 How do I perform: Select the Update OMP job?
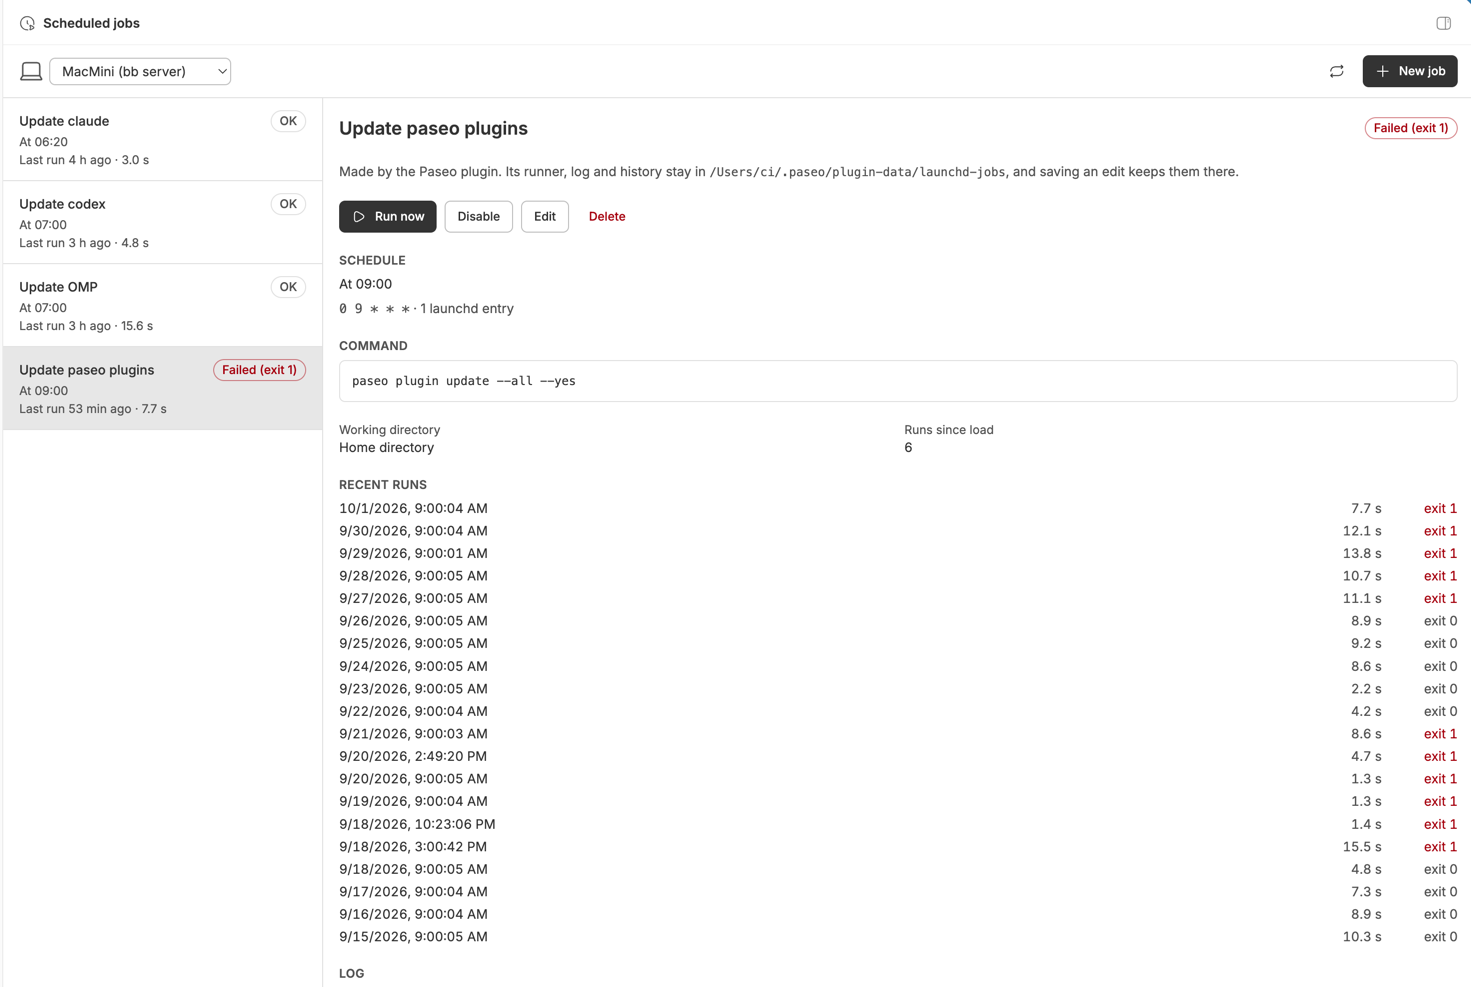pyautogui.click(x=162, y=306)
